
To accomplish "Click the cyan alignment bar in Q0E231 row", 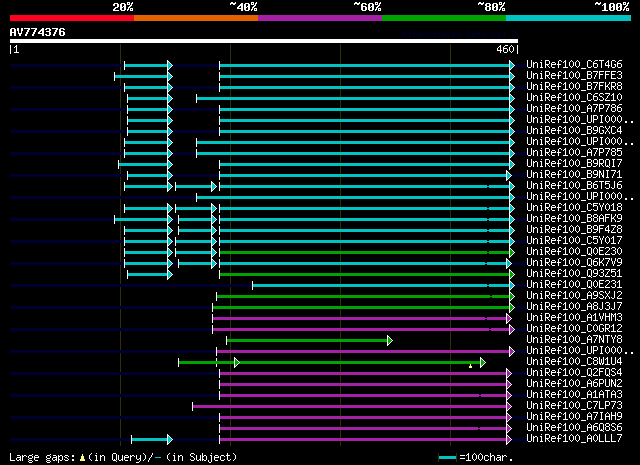I will tap(383, 285).
